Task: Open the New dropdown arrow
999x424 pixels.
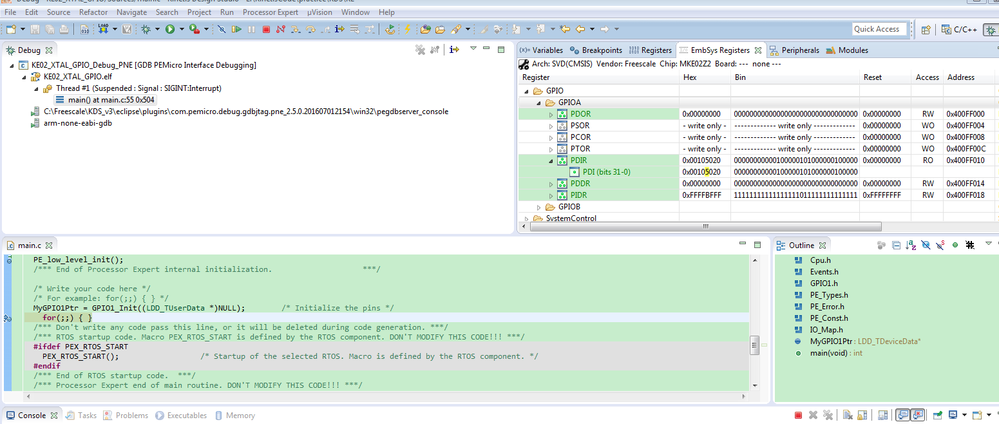Action: (x=22, y=29)
